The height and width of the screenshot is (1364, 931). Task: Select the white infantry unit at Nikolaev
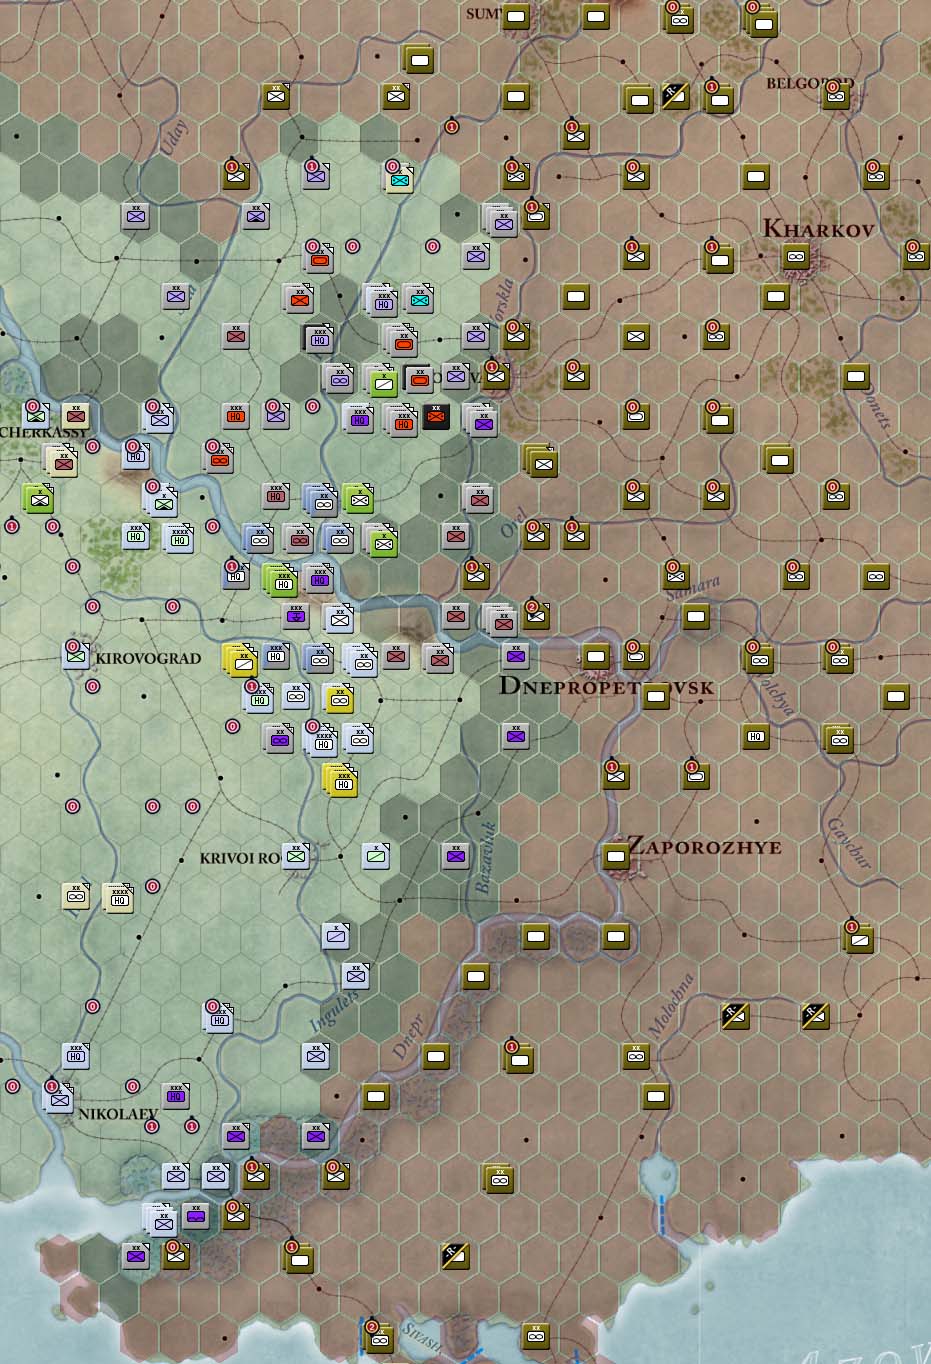[59, 1097]
